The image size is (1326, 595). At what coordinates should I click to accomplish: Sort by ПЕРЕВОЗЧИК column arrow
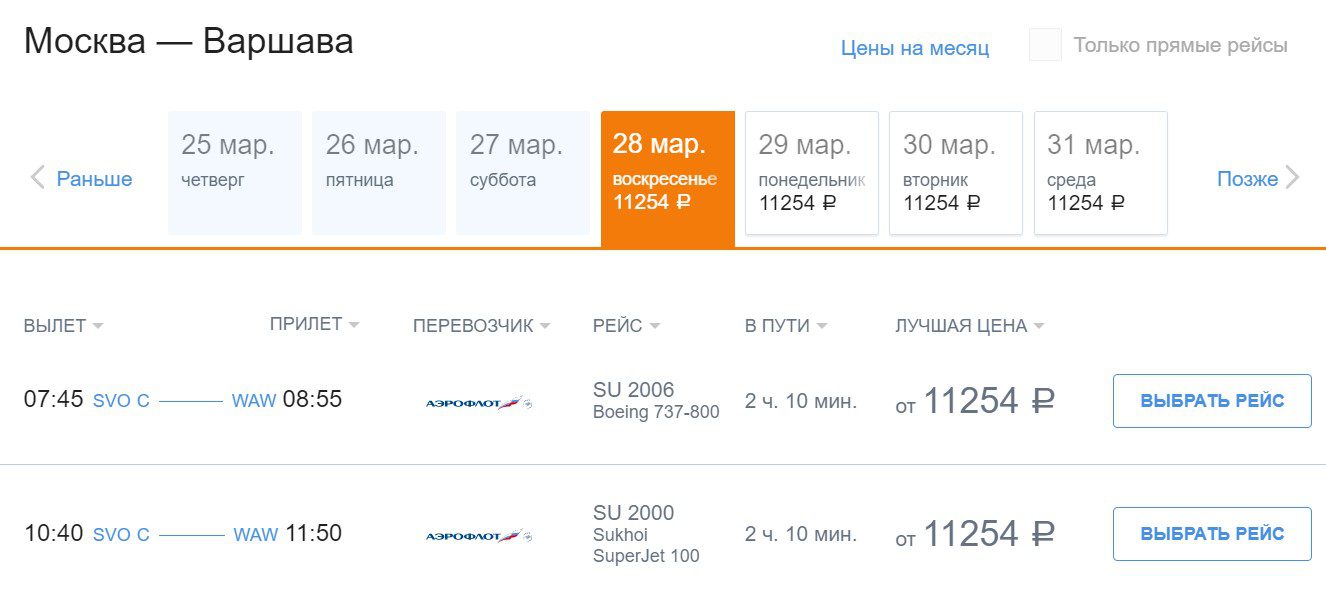click(x=544, y=327)
